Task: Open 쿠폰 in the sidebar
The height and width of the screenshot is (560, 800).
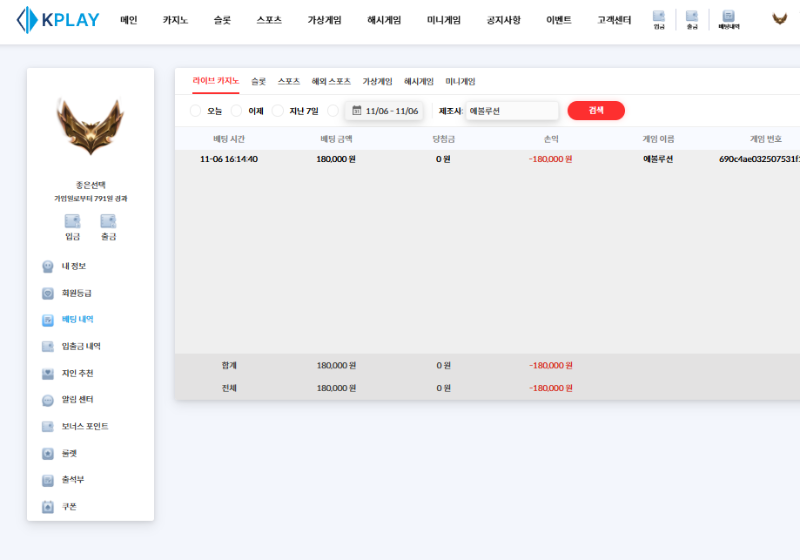Action: click(69, 507)
